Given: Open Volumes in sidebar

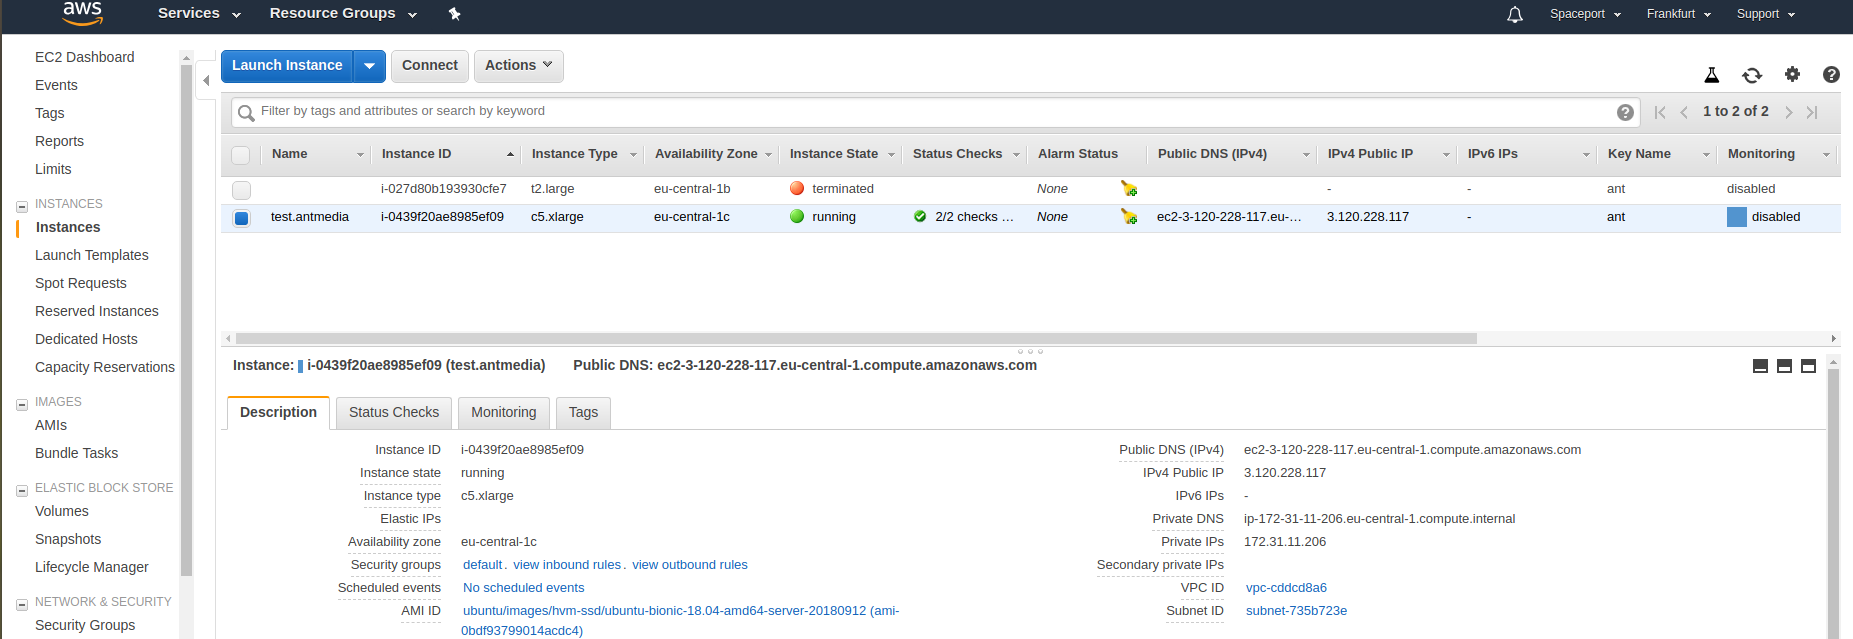Looking at the screenshot, I should pos(61,511).
